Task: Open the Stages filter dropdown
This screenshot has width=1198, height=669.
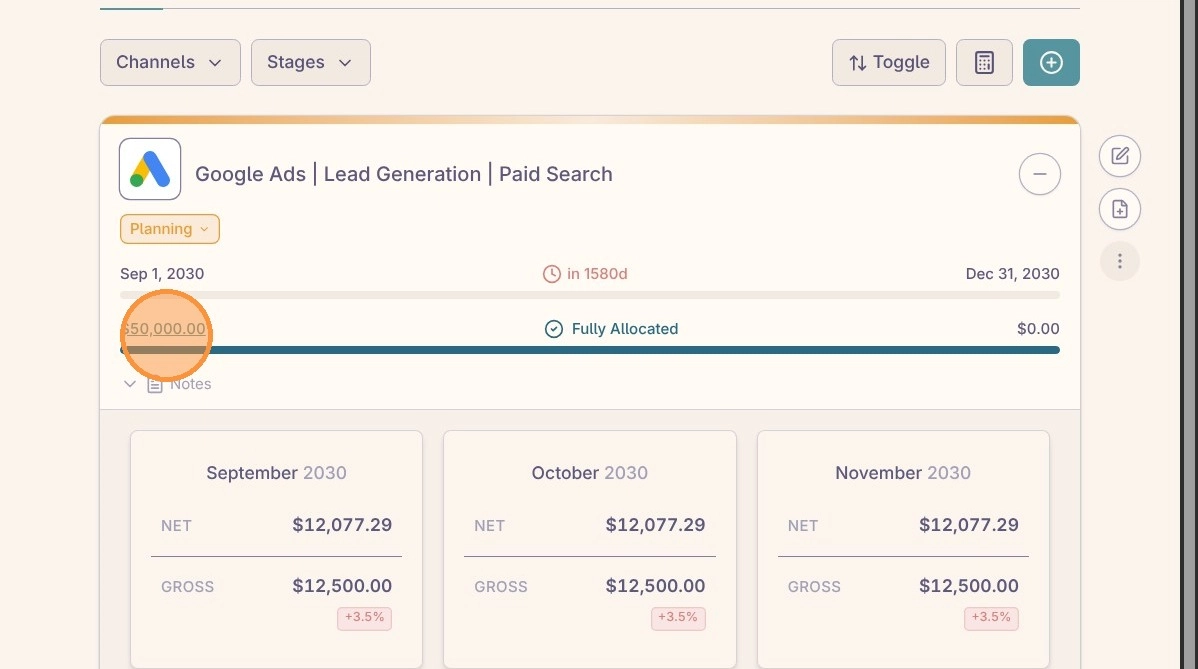Action: [310, 63]
